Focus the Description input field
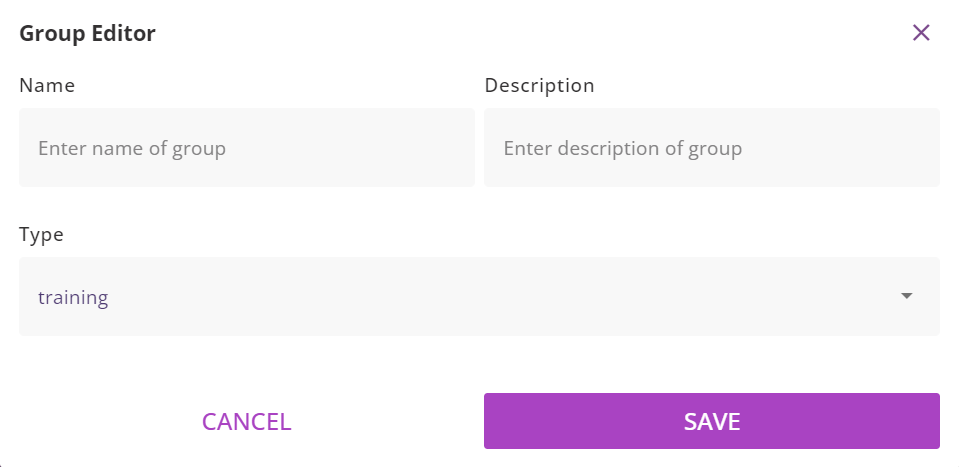 (x=711, y=148)
